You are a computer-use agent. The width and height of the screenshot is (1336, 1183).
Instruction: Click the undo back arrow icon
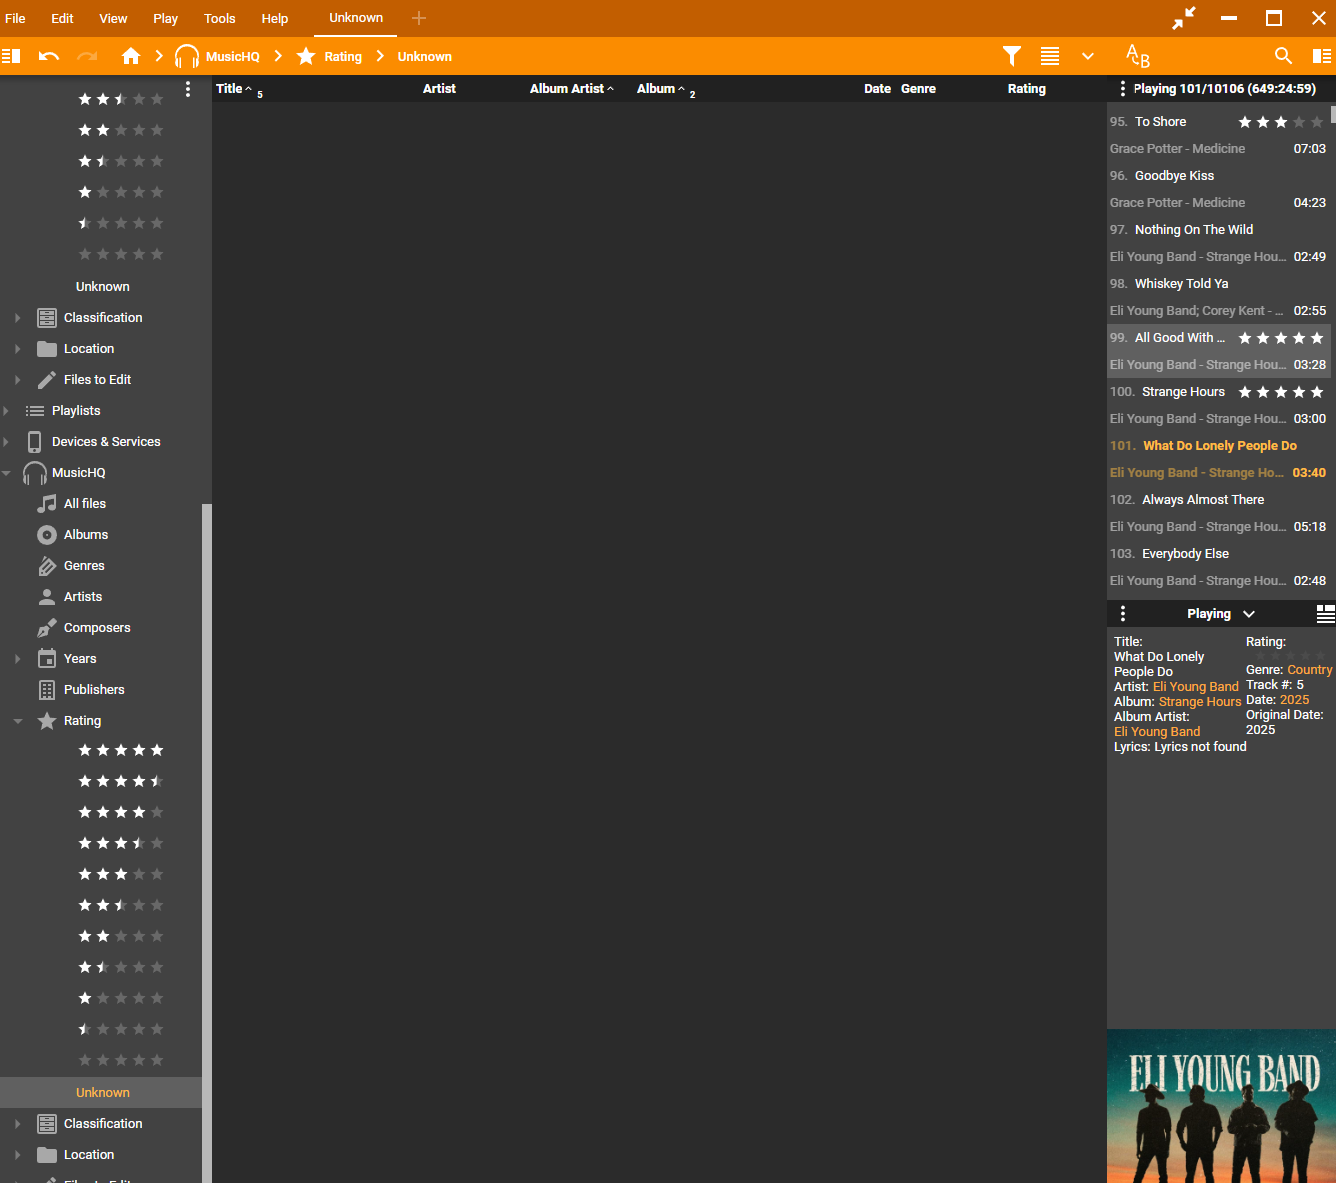49,56
